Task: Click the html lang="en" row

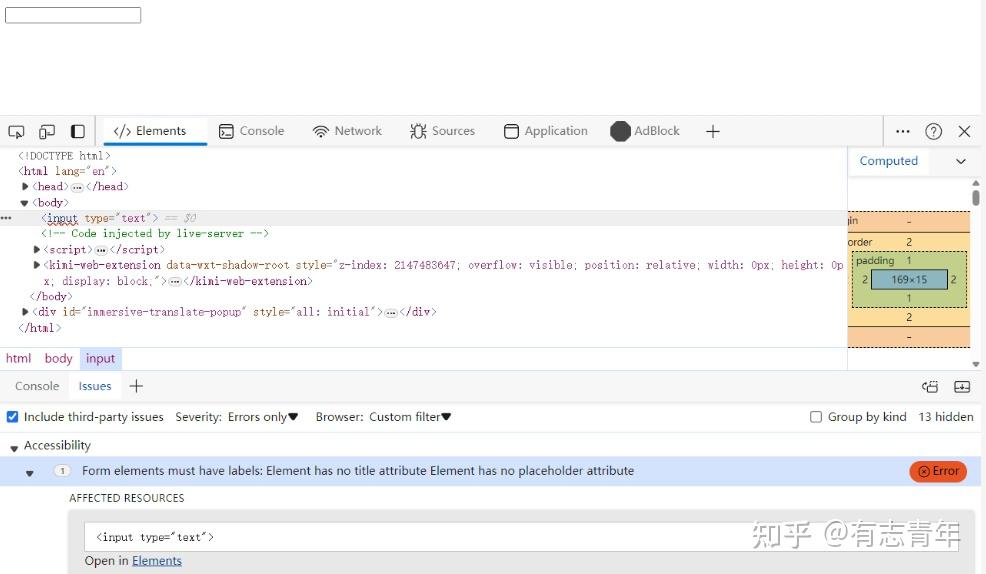Action: 67,171
